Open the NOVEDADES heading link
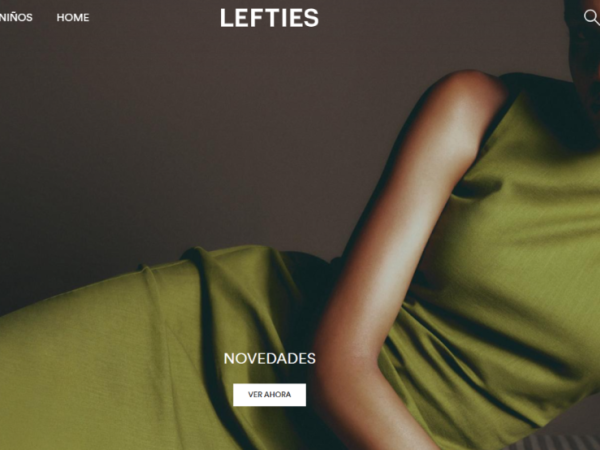 pyautogui.click(x=269, y=359)
